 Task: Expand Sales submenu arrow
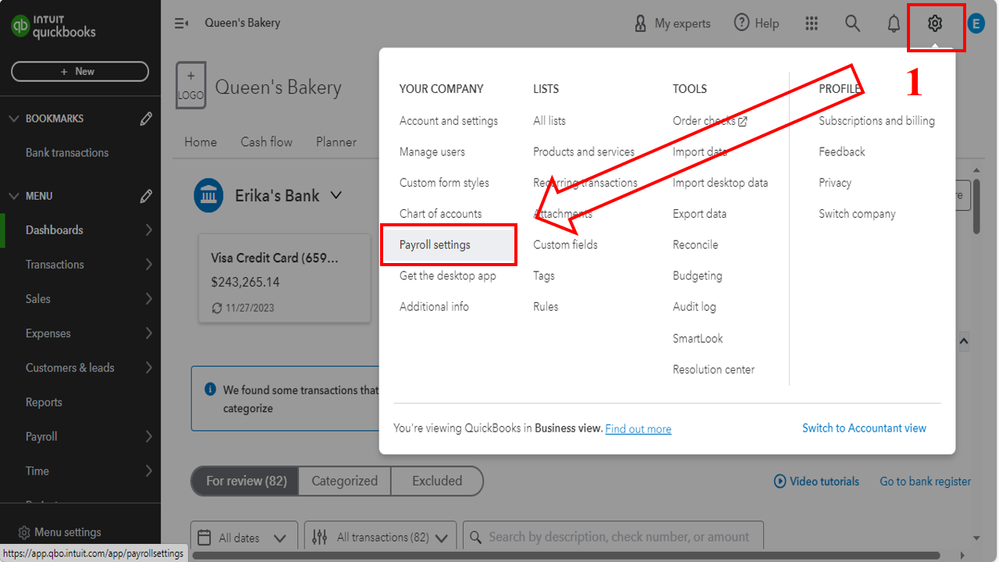(148, 299)
